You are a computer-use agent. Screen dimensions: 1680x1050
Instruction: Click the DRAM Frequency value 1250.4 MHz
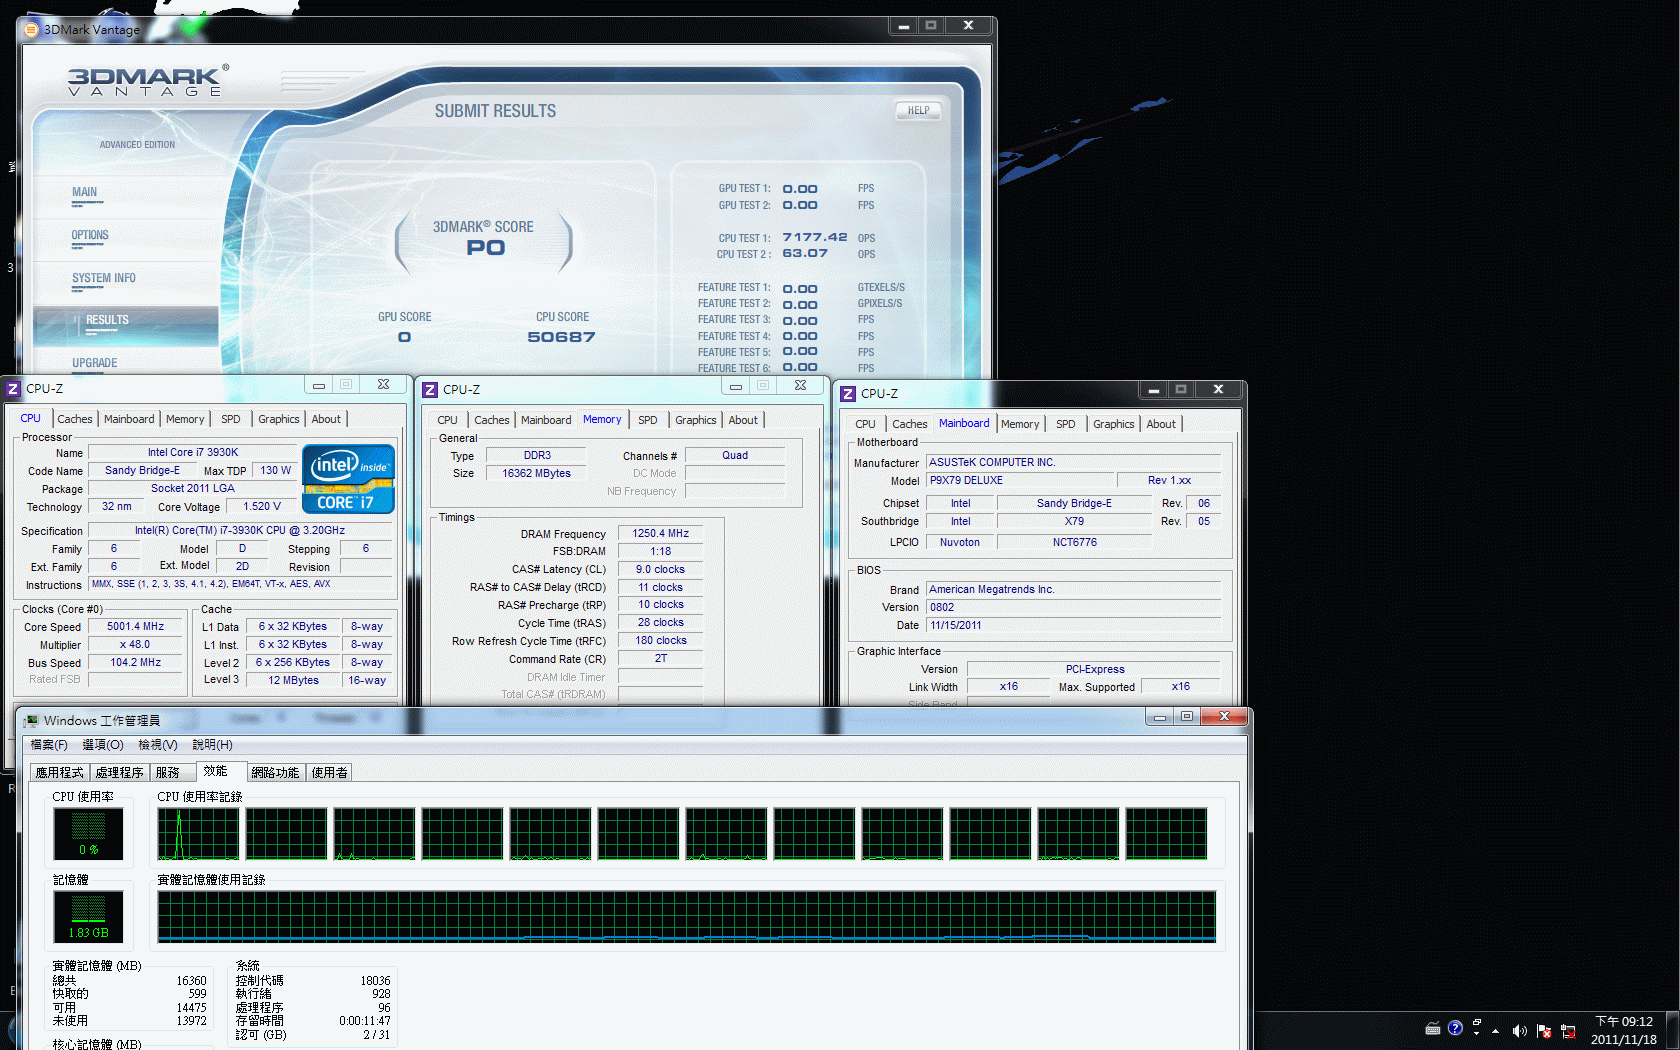[x=661, y=534]
